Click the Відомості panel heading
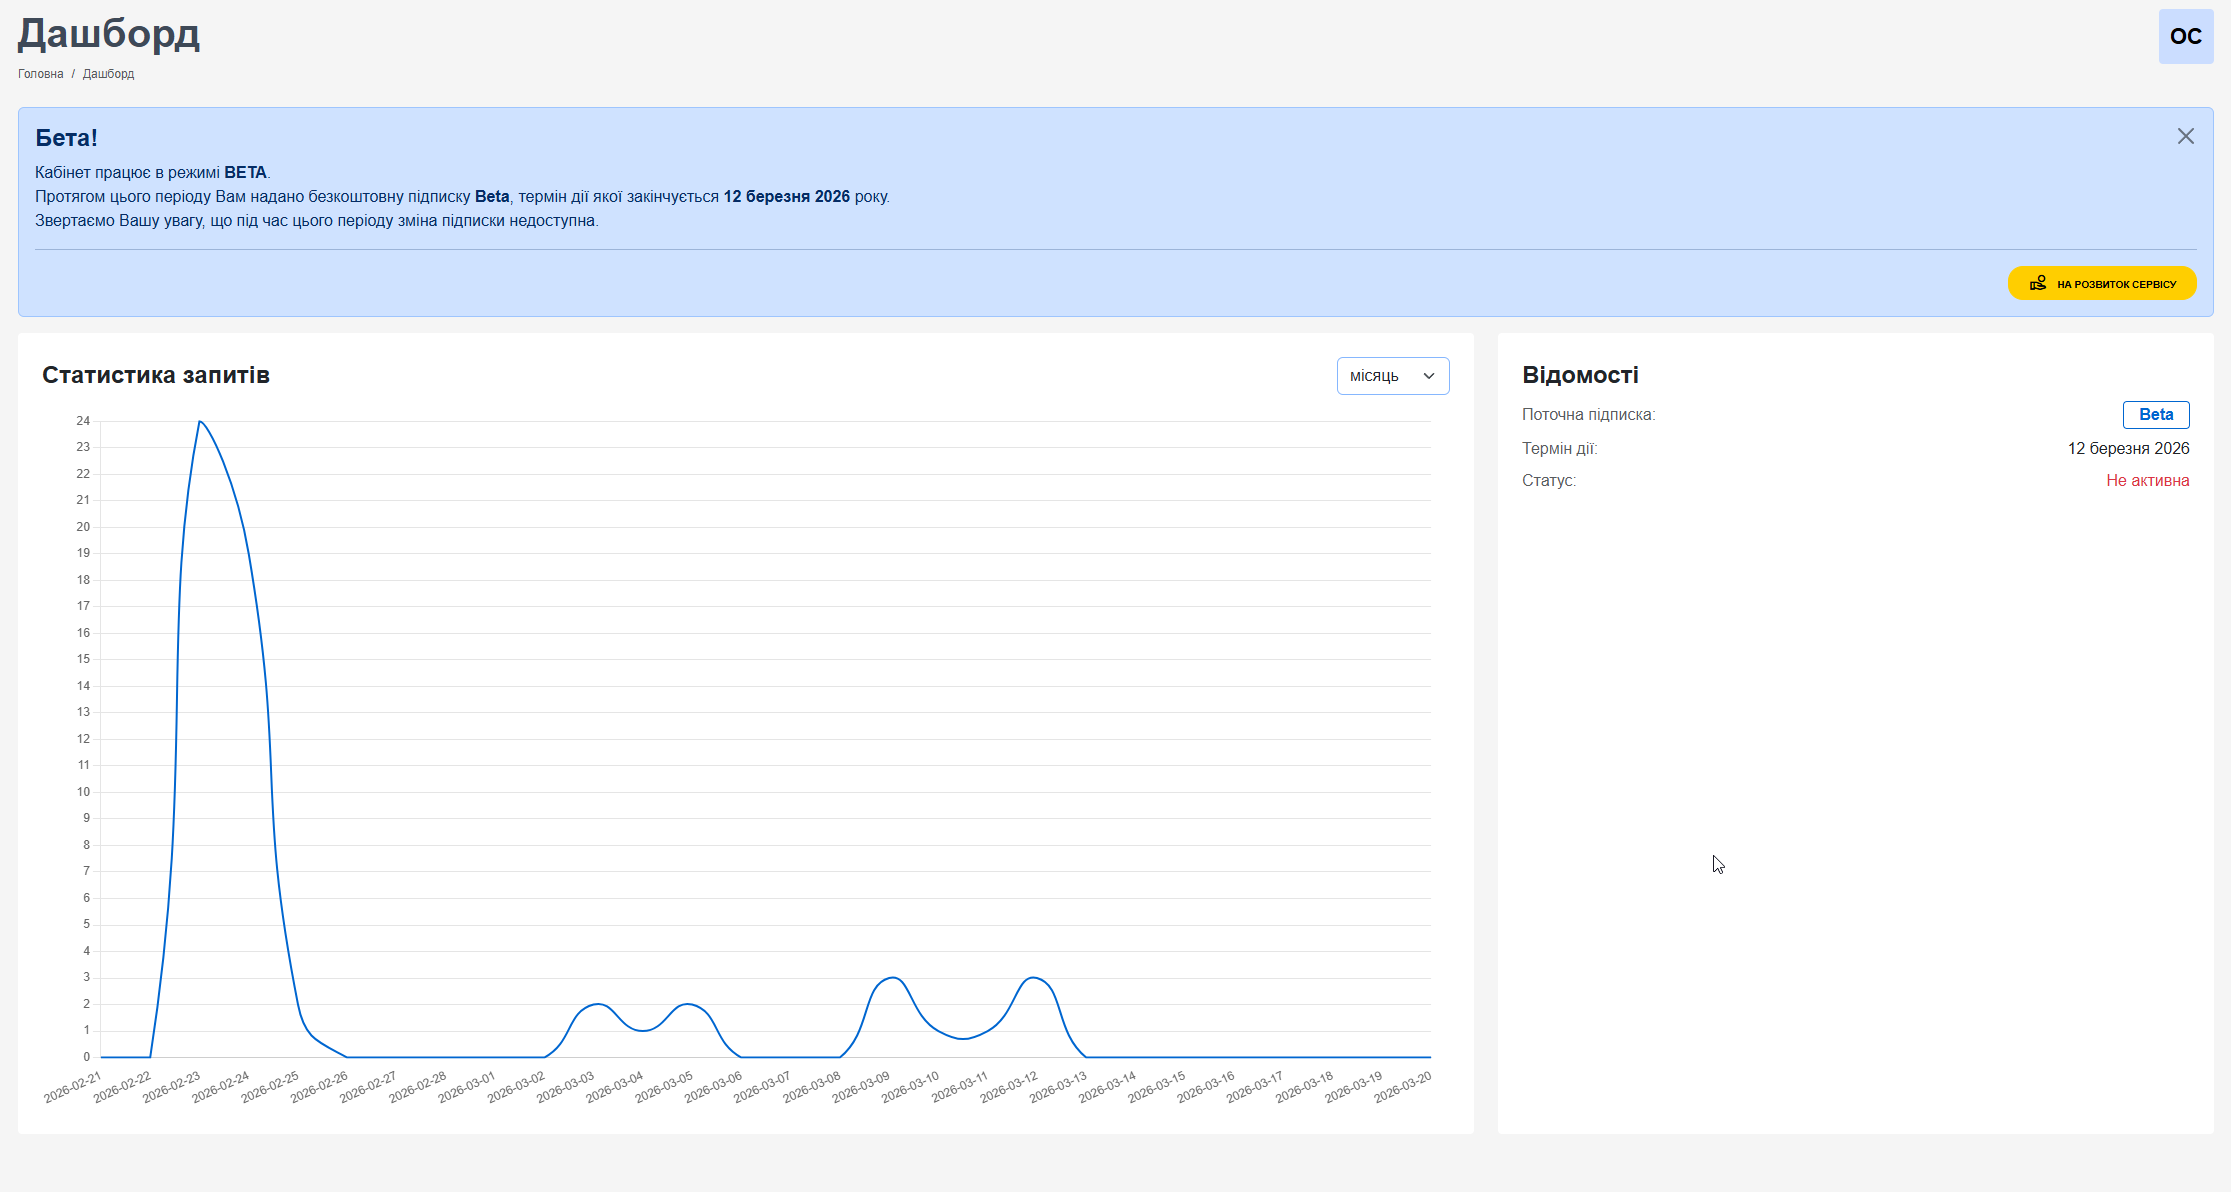Image resolution: width=2231 pixels, height=1192 pixels. click(x=1579, y=375)
